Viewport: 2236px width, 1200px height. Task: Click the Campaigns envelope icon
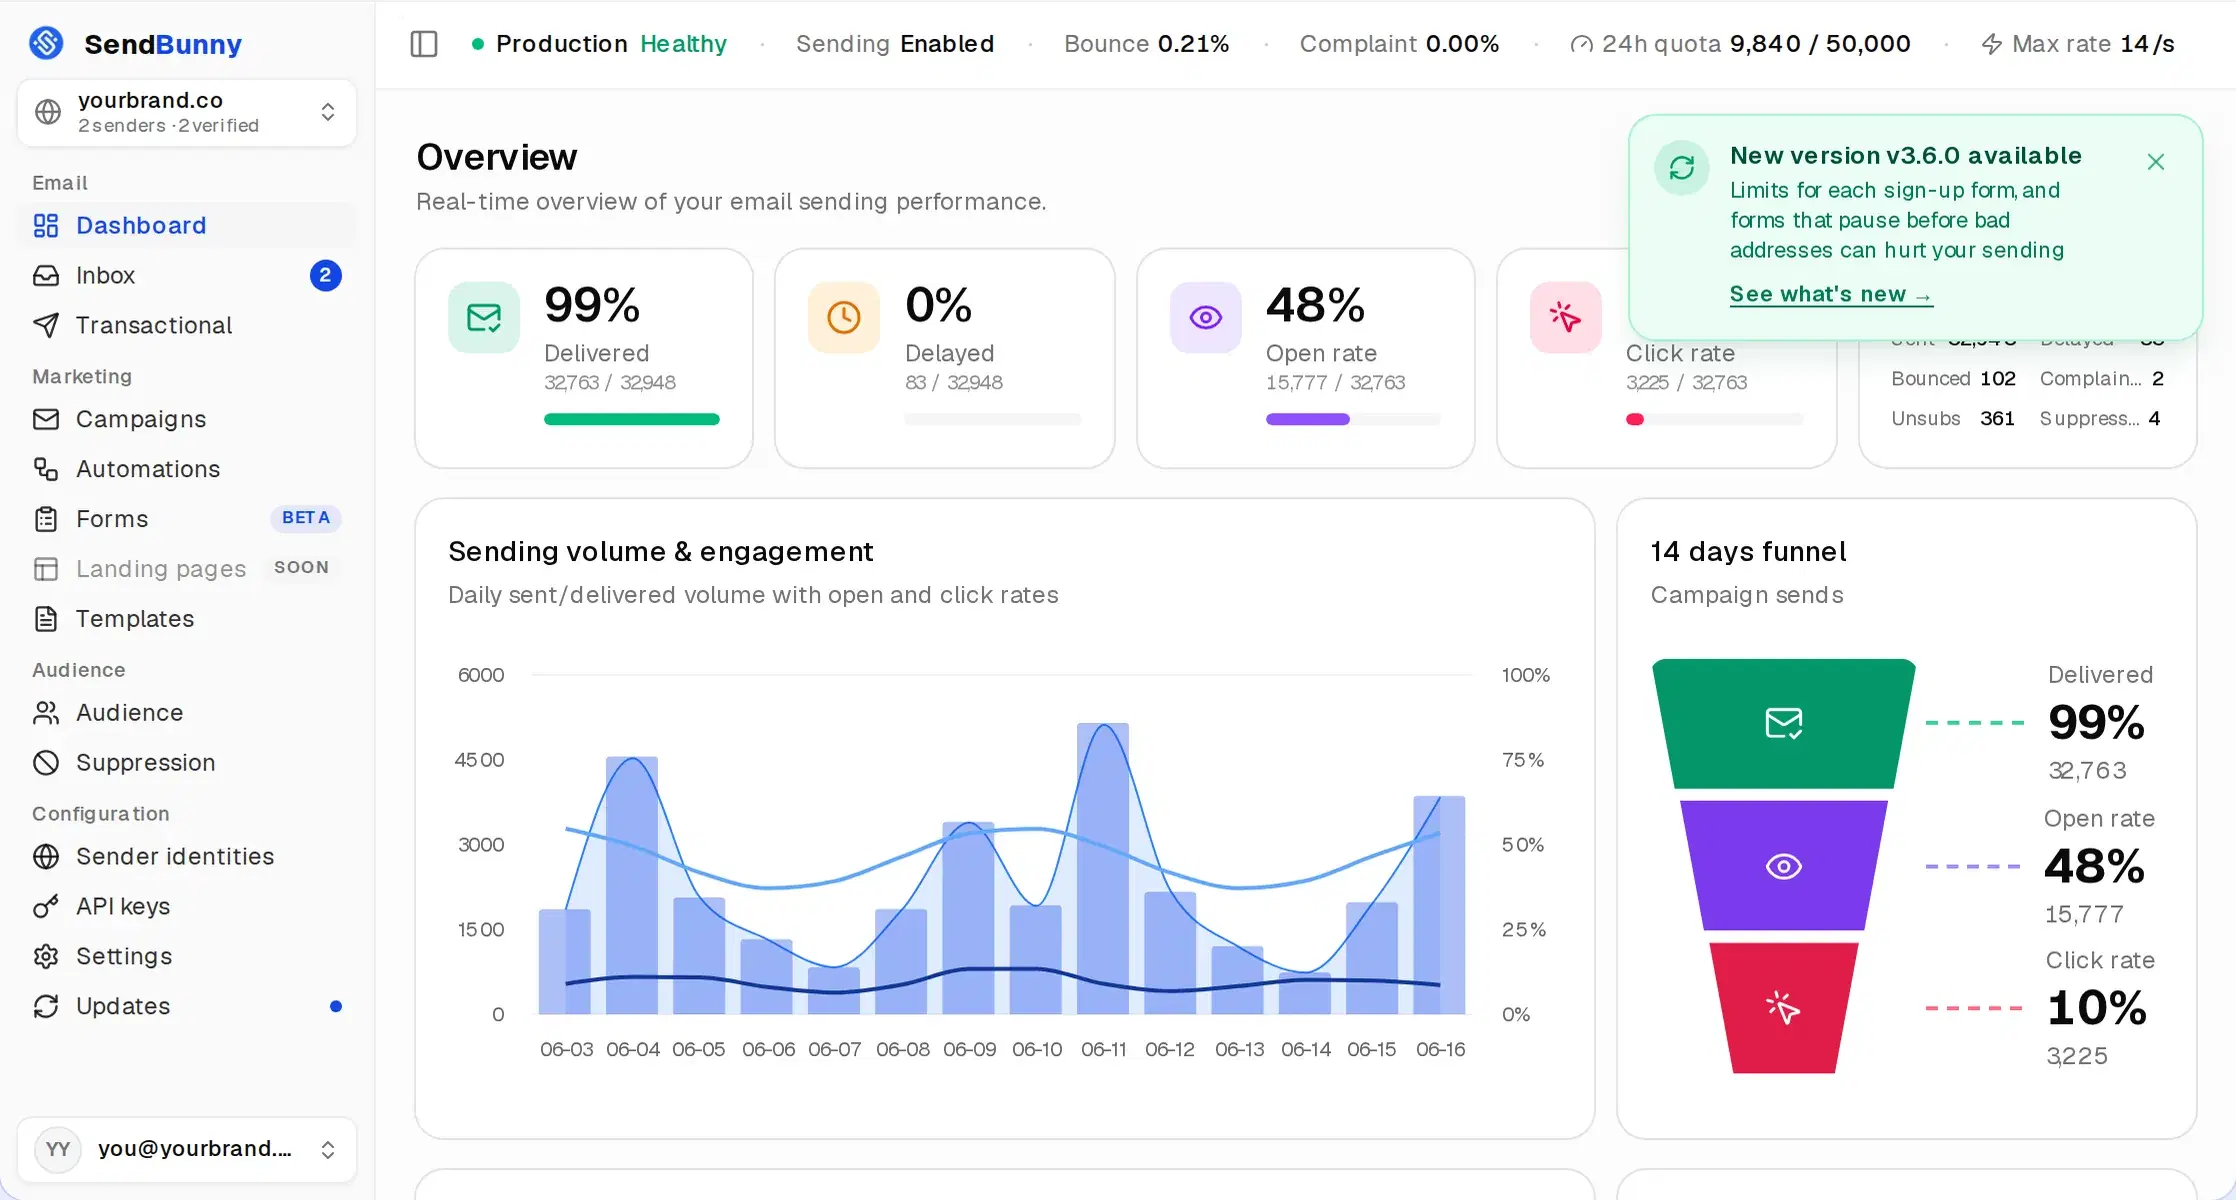tap(46, 419)
